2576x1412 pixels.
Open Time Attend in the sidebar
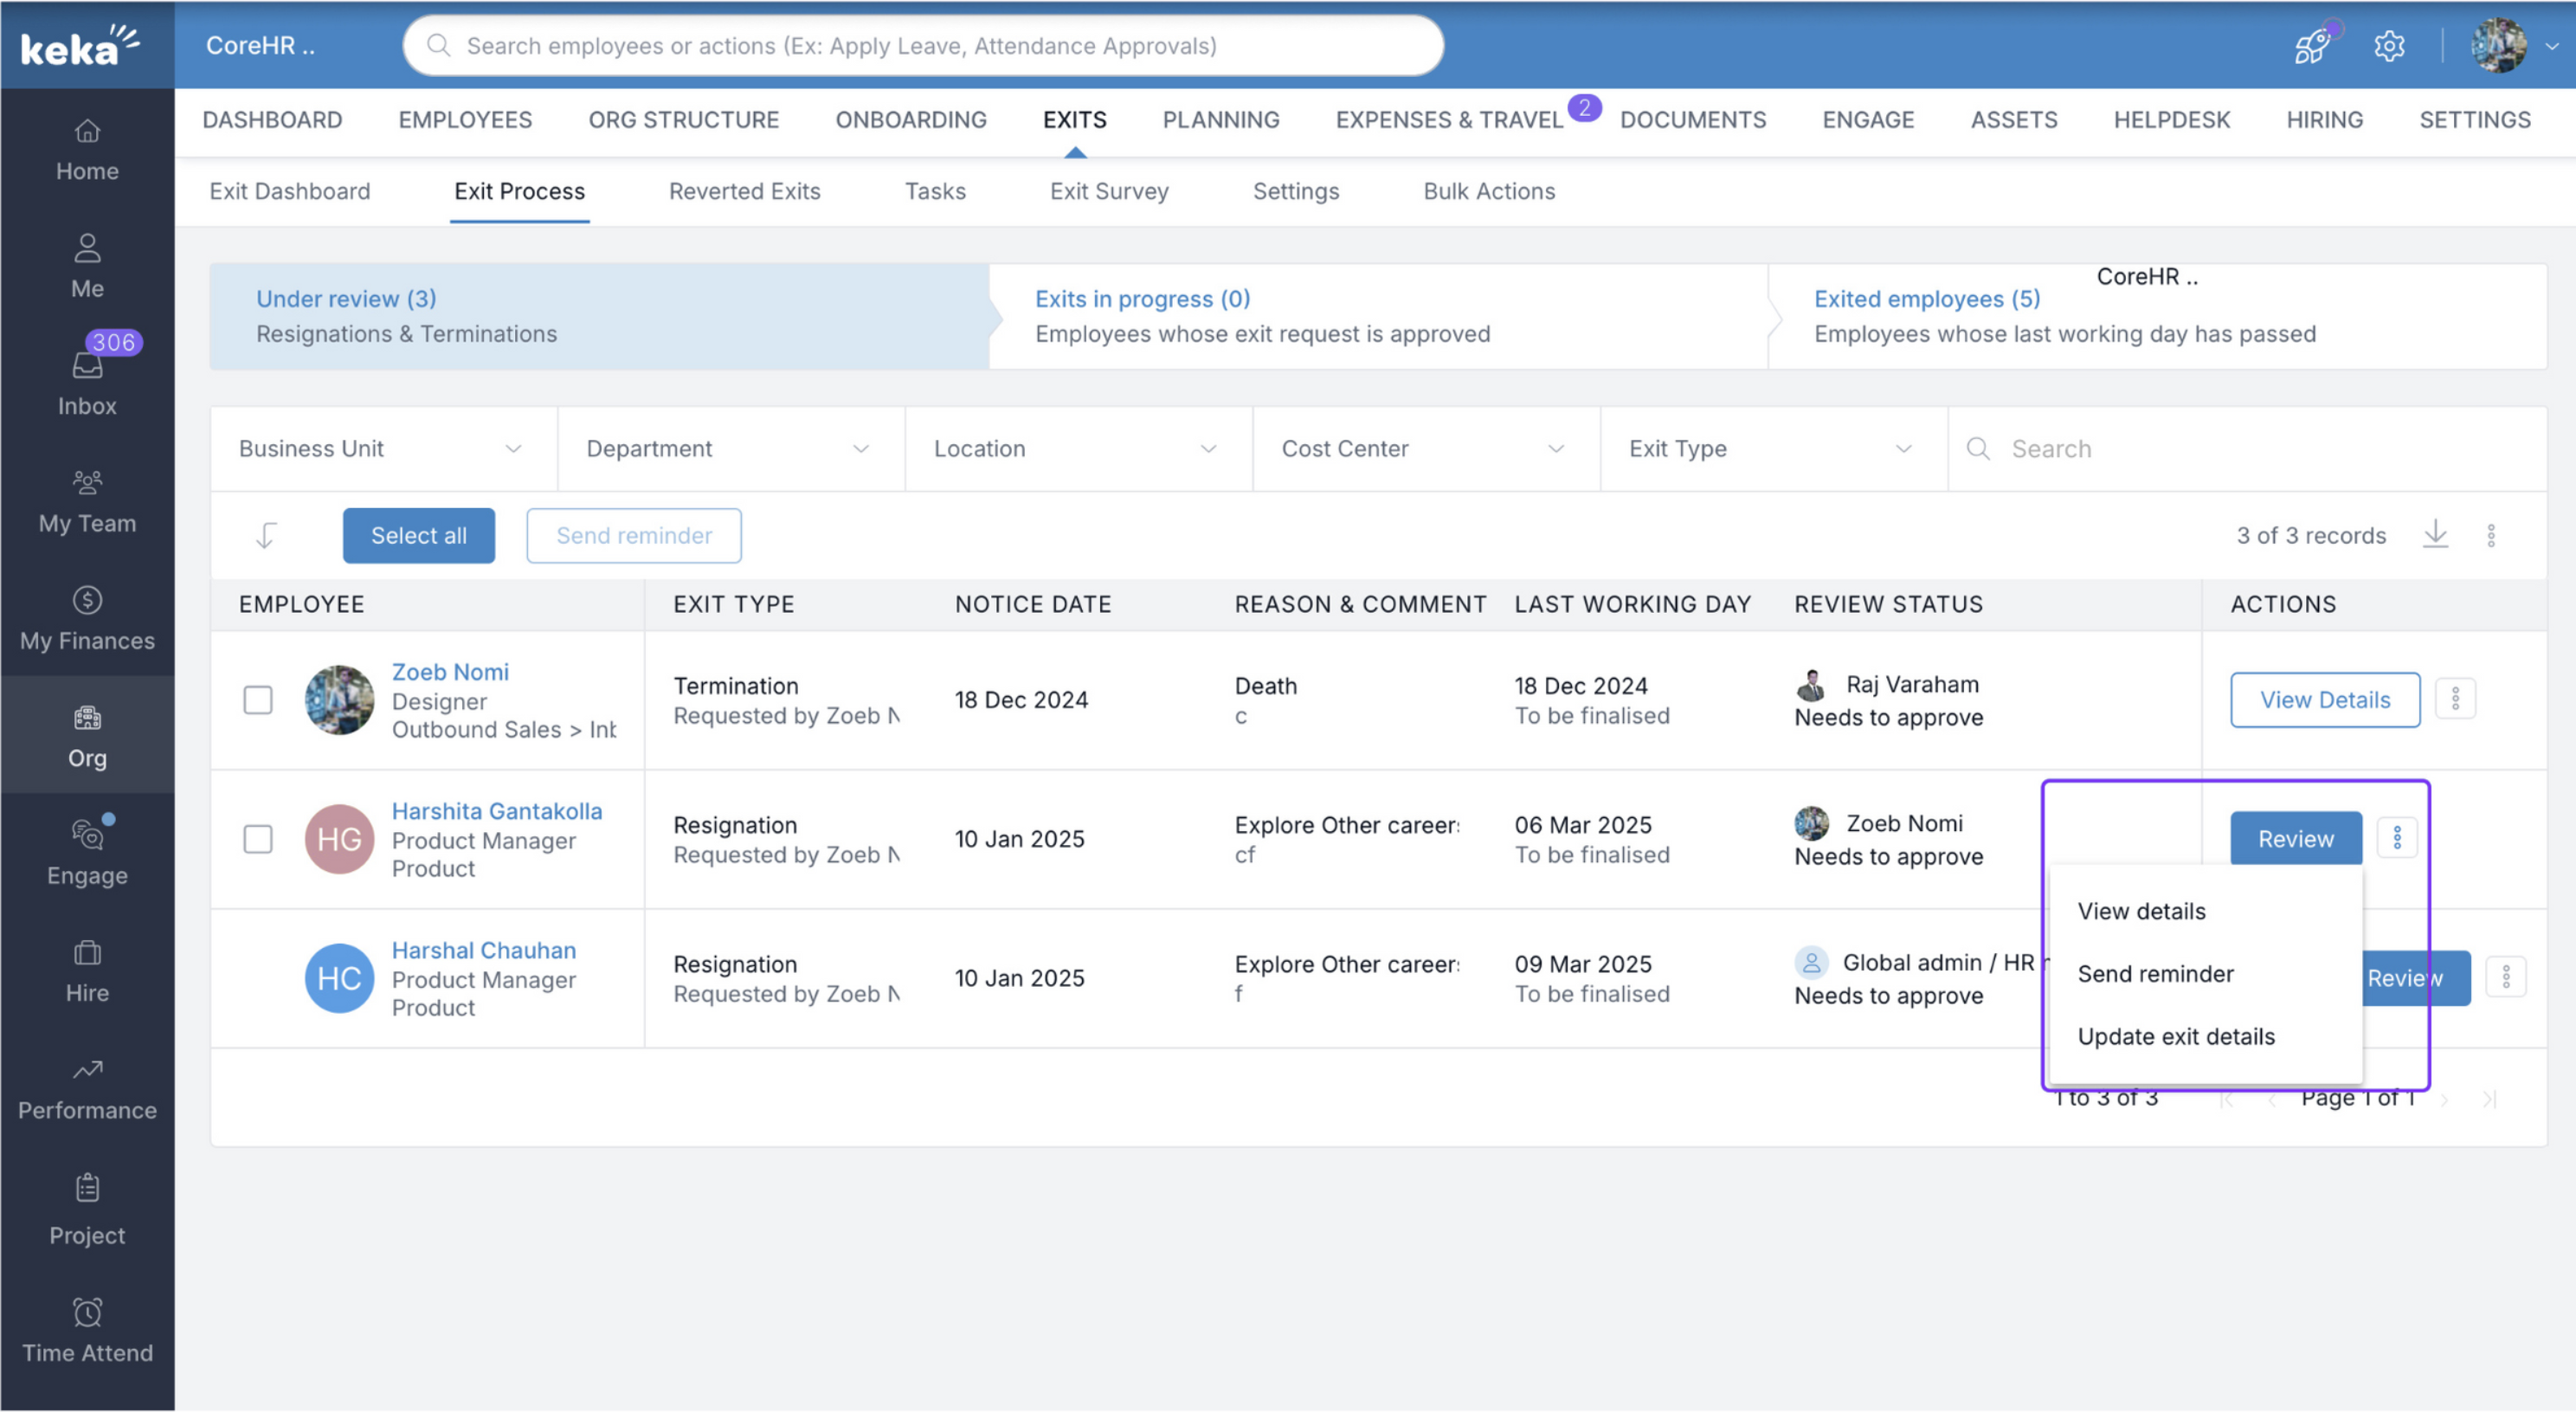[87, 1330]
